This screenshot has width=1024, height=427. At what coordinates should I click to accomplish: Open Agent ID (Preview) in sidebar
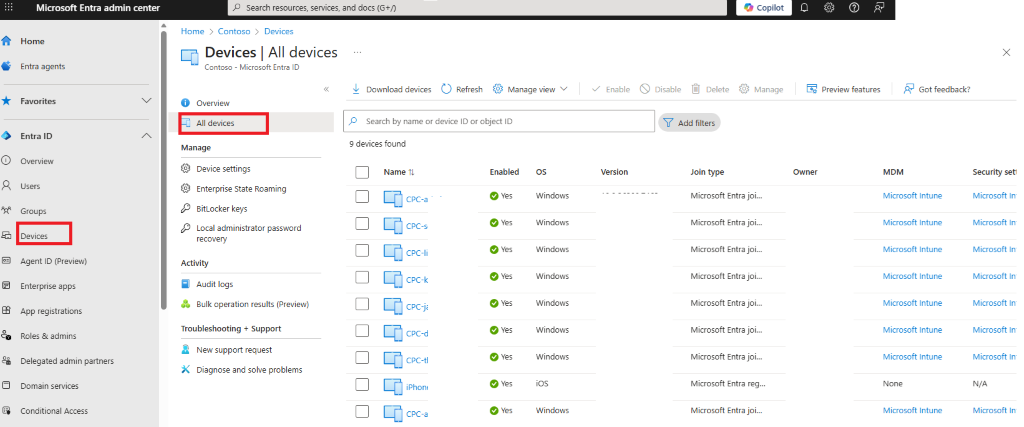point(54,261)
